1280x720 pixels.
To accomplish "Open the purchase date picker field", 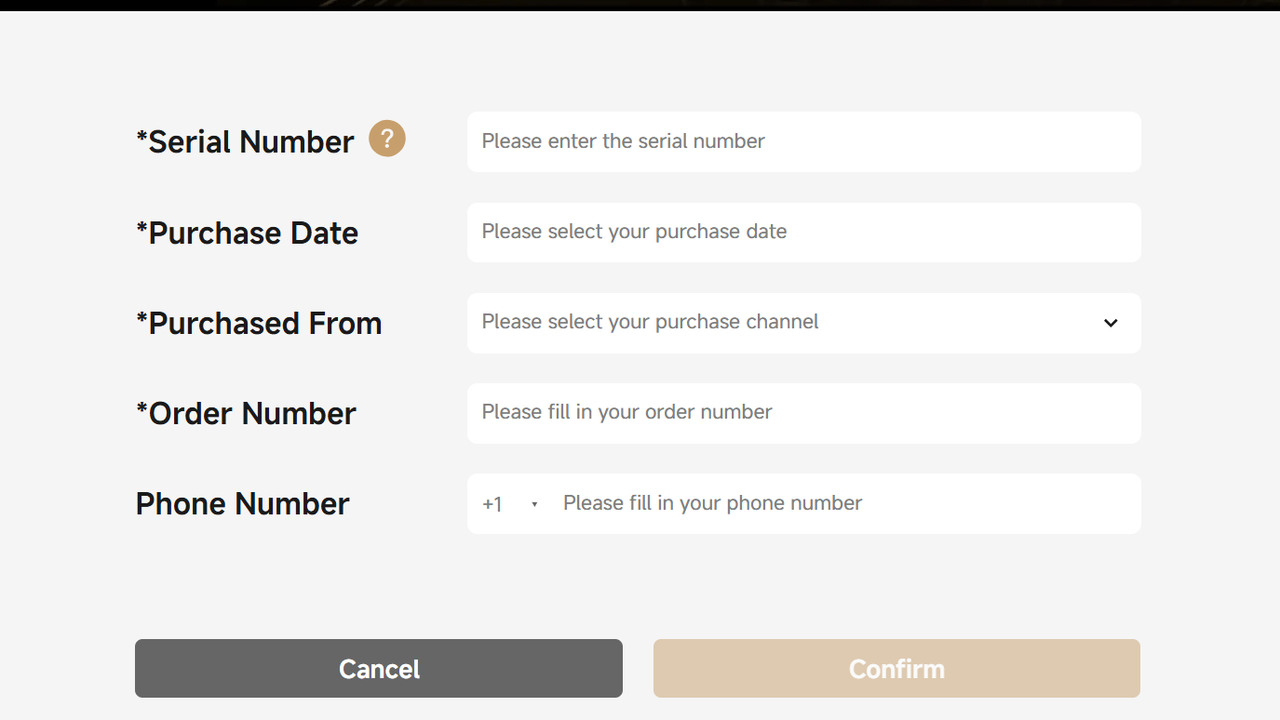I will 804,233.
